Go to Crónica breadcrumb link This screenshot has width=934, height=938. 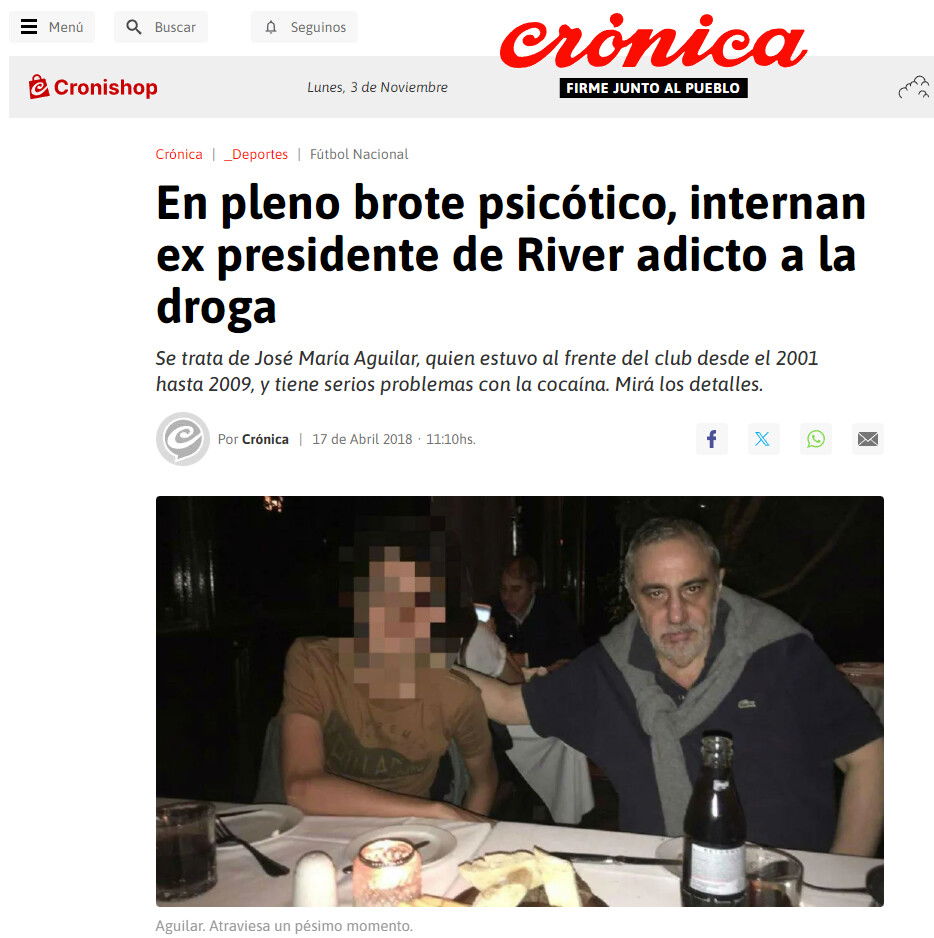179,154
